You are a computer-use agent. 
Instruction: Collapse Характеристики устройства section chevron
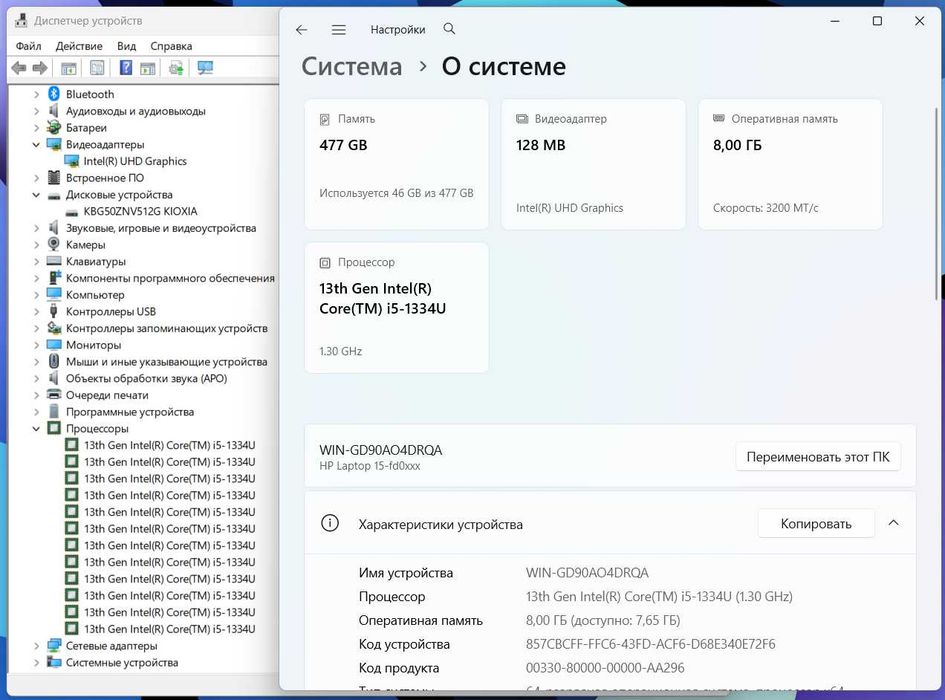click(x=893, y=523)
